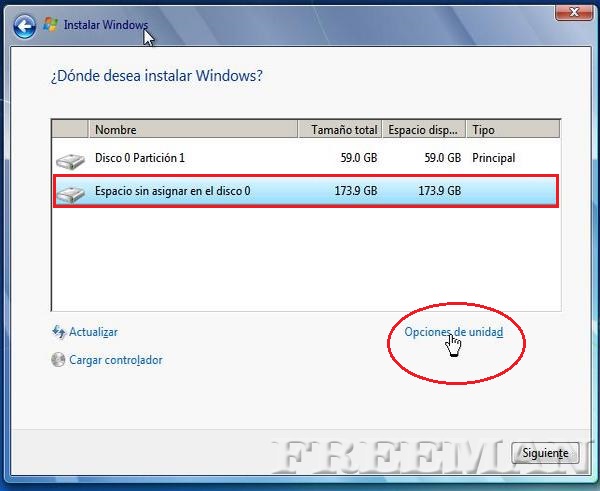Viewport: 600px width, 491px height.
Task: Sort by the Nombre column header
Action: [x=193, y=129]
